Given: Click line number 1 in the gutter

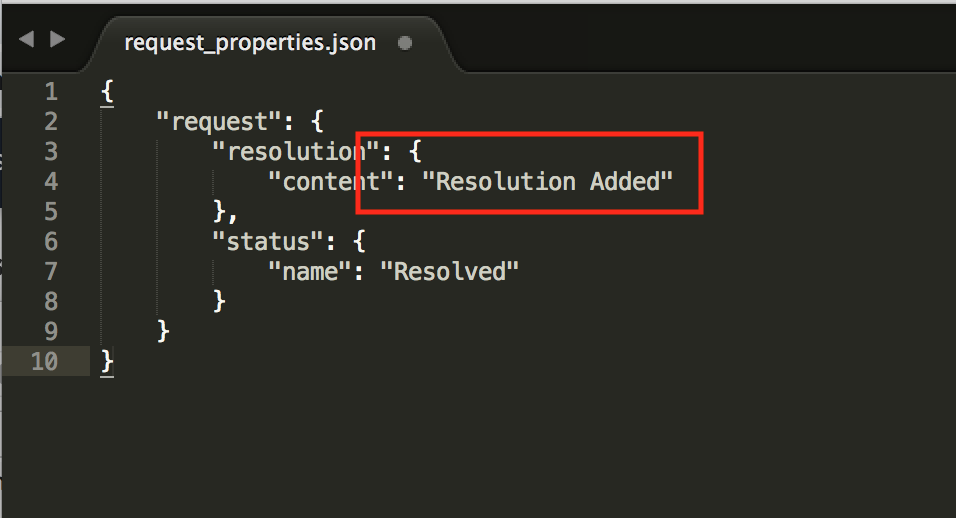Looking at the screenshot, I should pyautogui.click(x=50, y=92).
